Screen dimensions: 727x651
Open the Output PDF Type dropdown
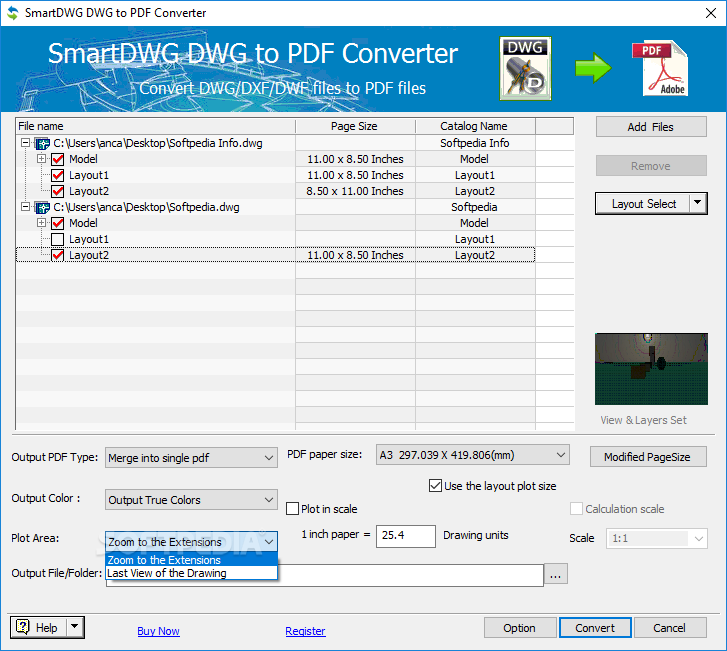pos(268,458)
